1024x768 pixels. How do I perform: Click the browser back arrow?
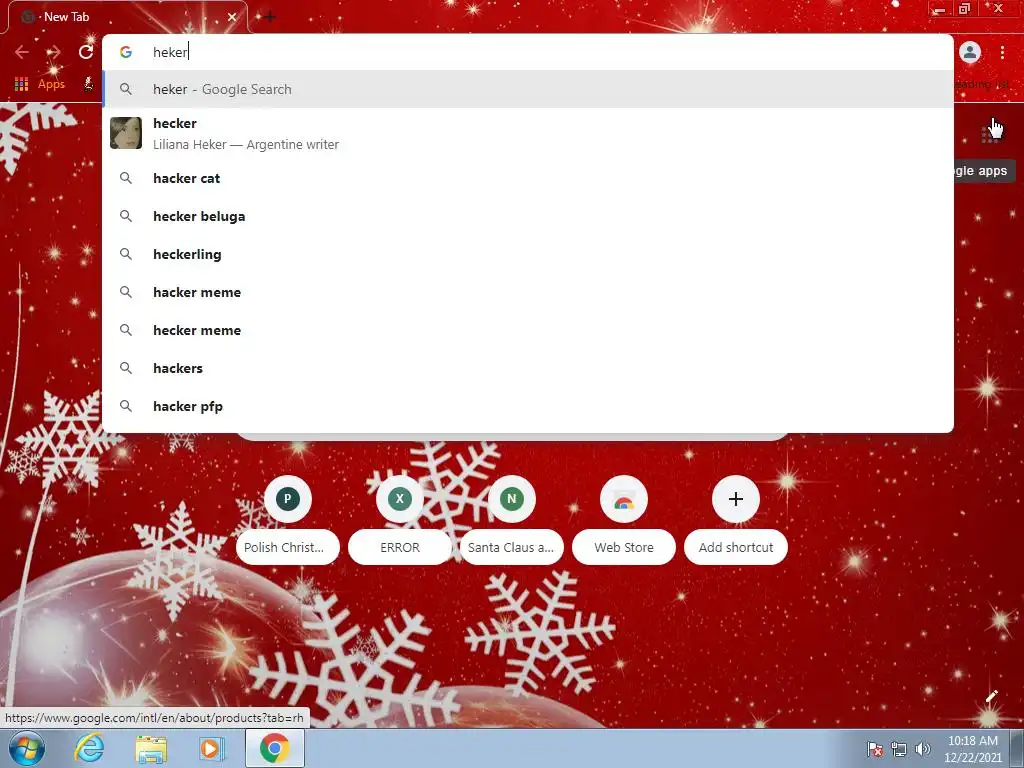(22, 52)
